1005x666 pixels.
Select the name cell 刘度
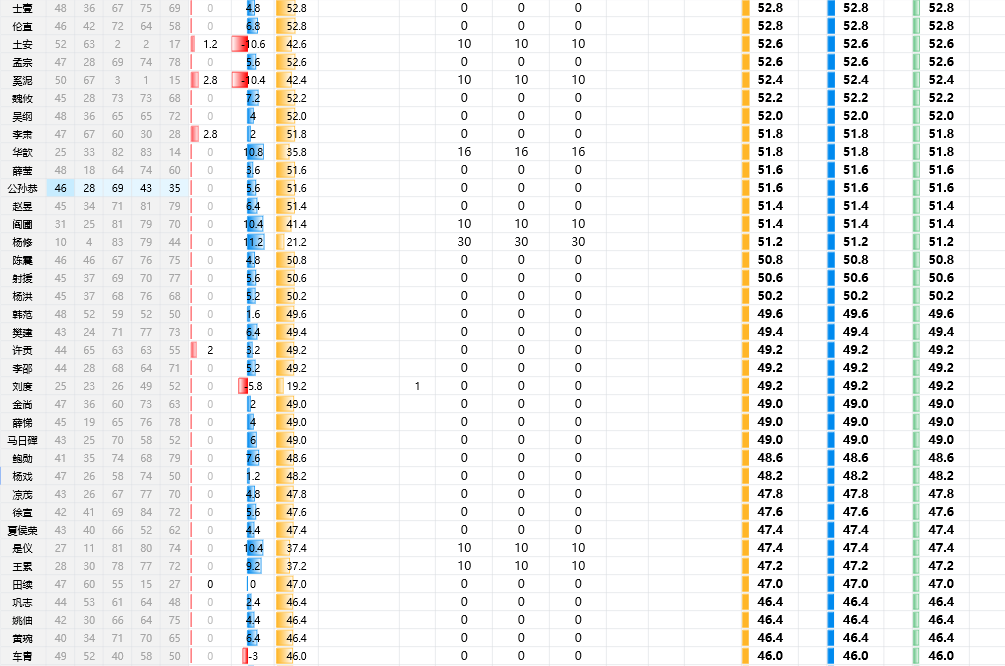point(22,387)
